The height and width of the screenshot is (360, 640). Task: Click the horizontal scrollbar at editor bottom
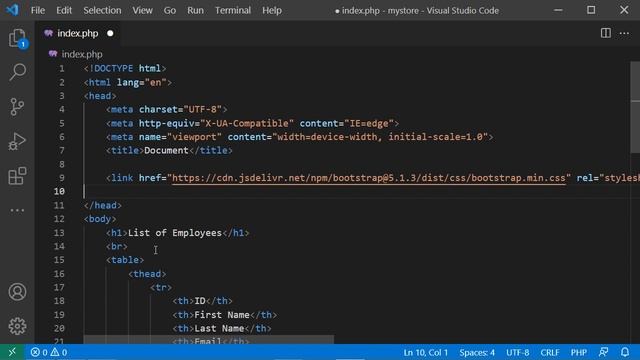(209, 340)
